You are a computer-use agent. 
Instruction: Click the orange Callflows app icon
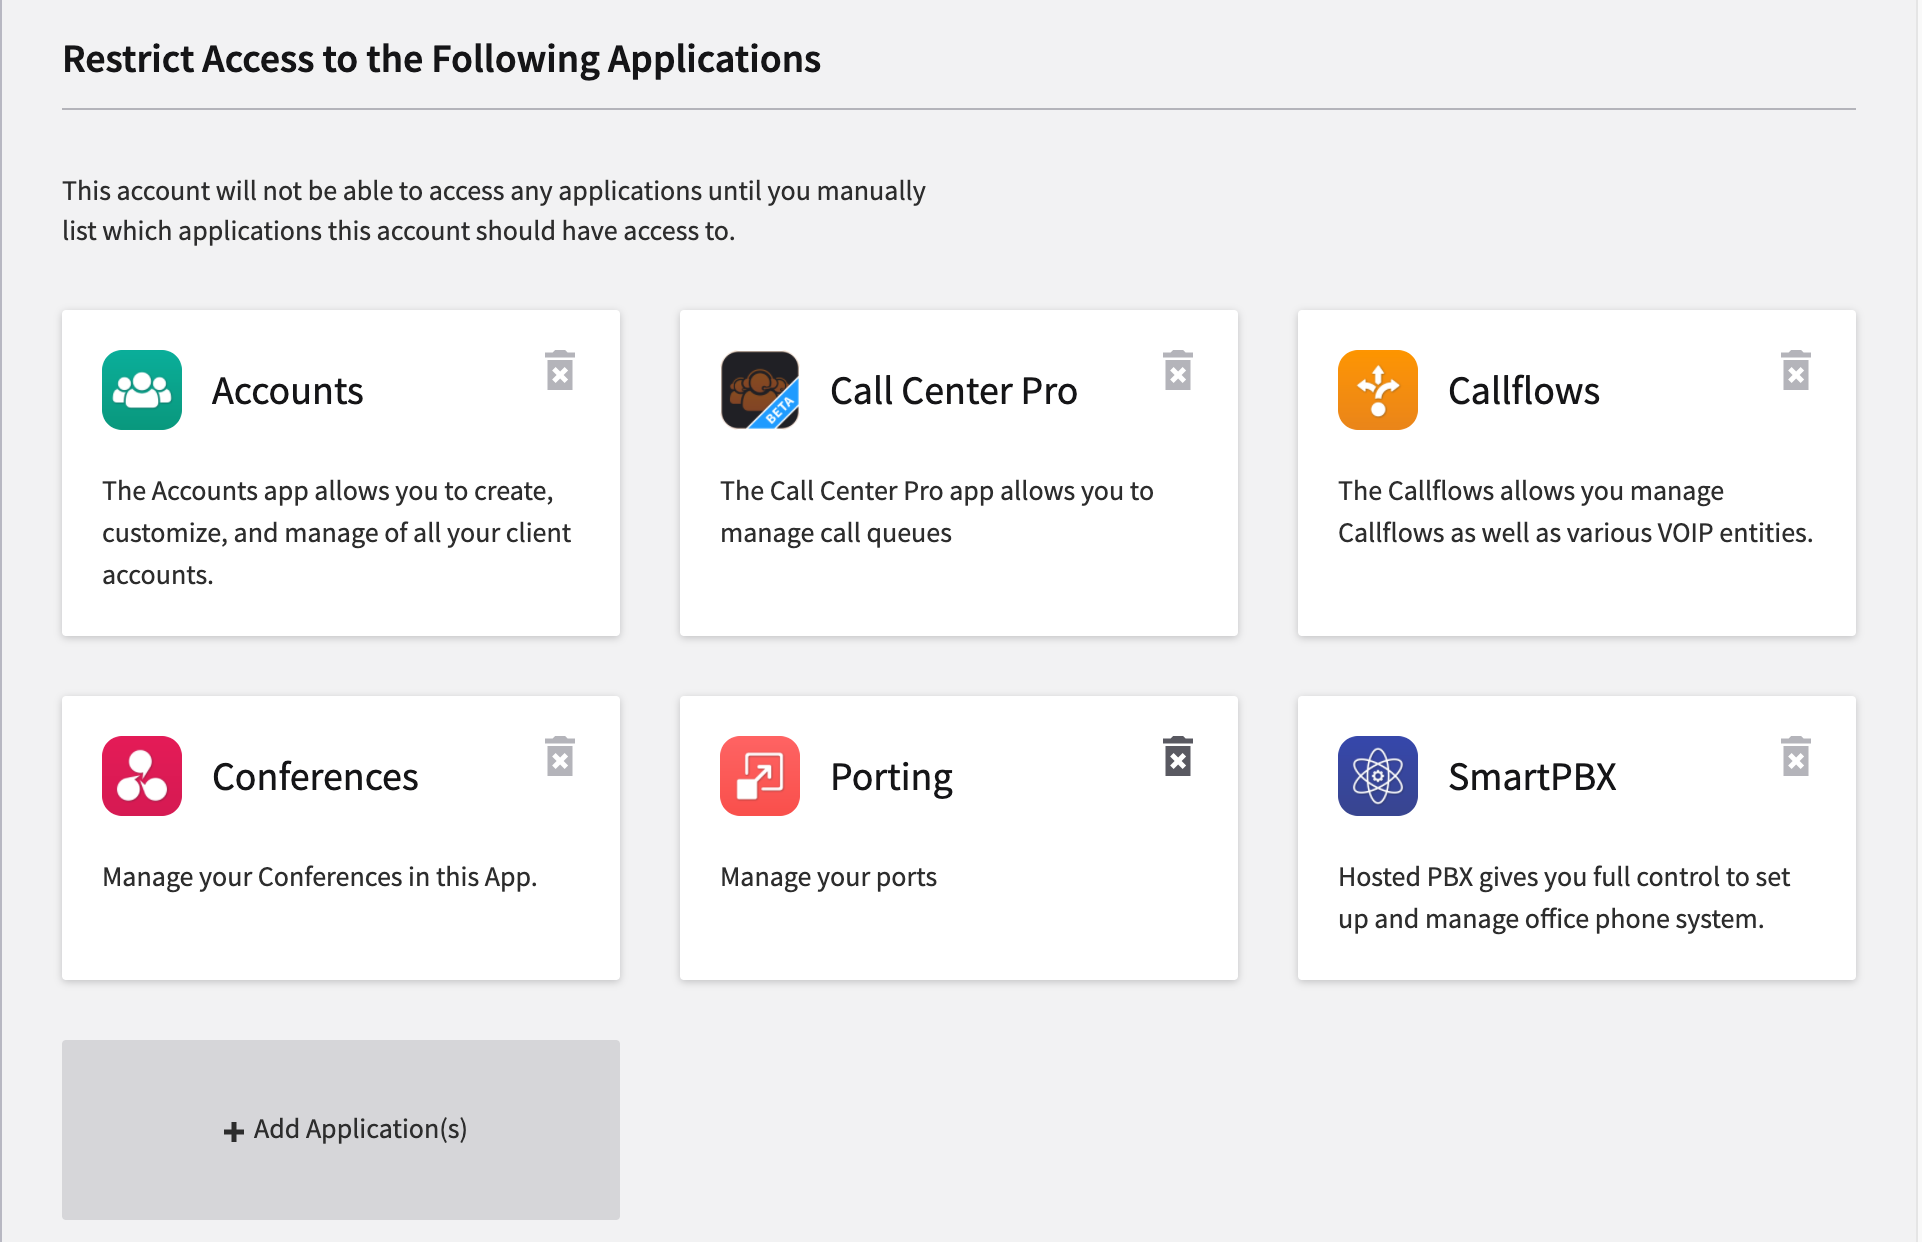[1378, 390]
